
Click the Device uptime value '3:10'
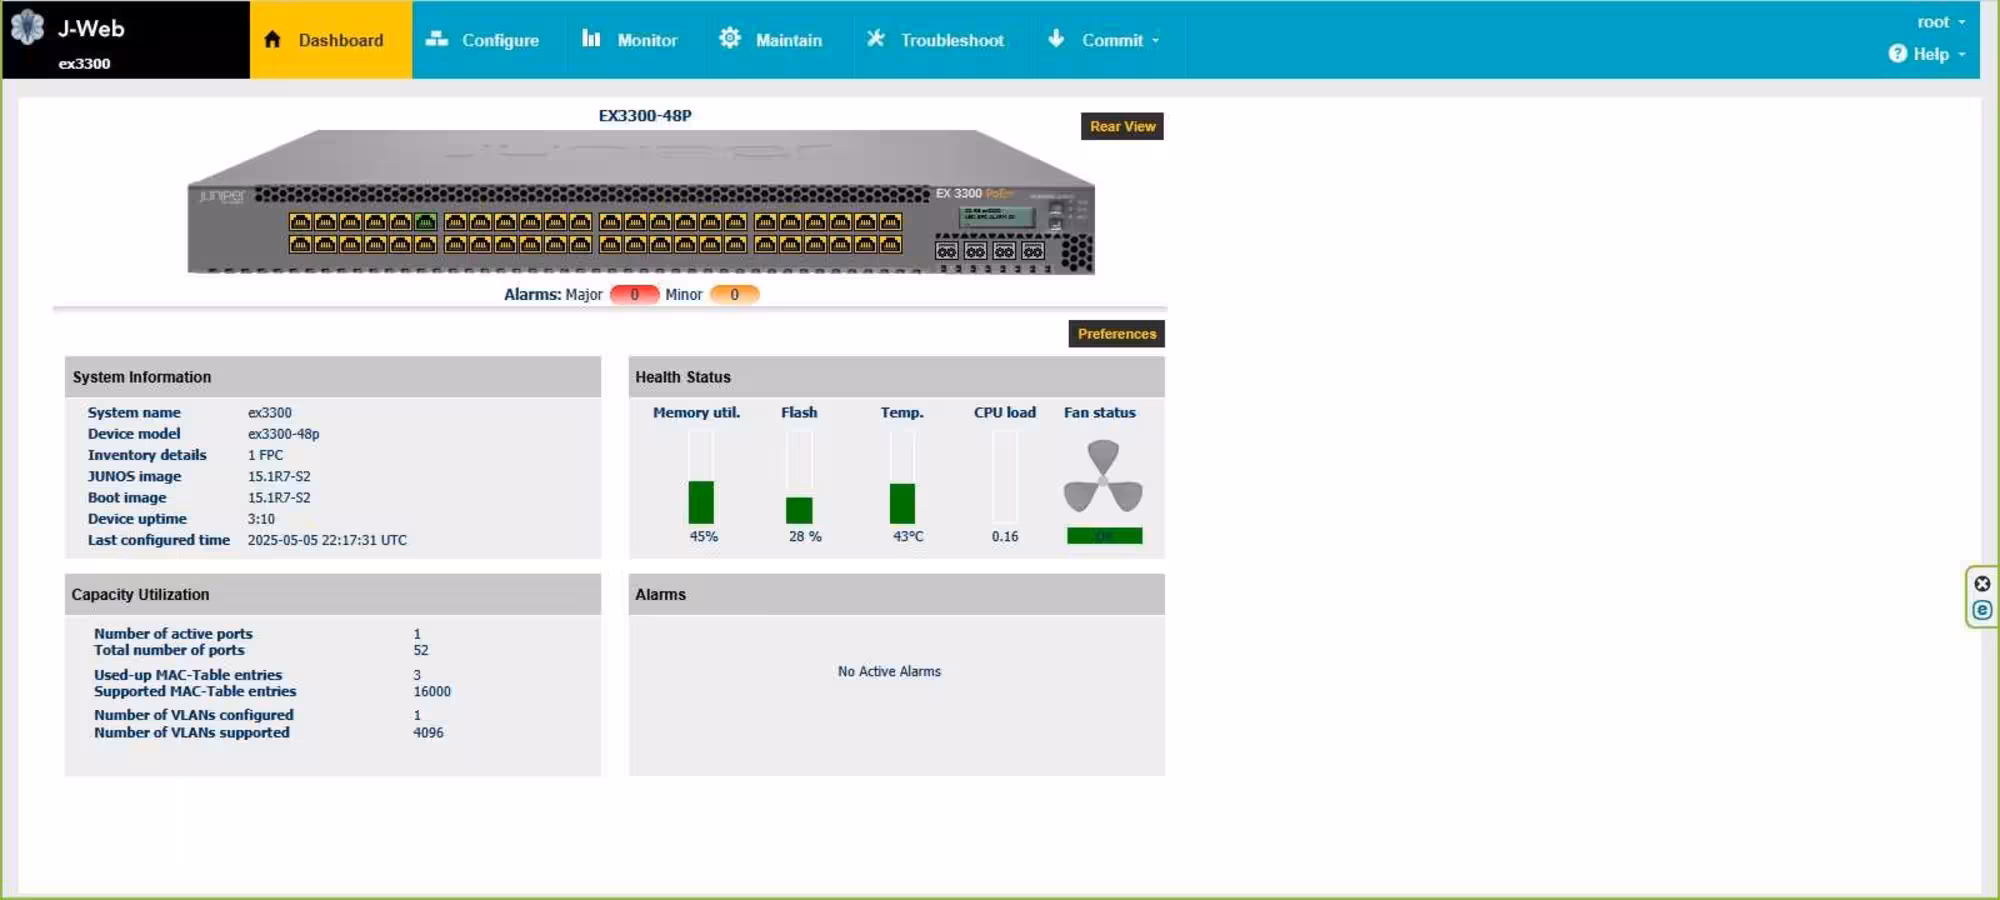(x=261, y=519)
